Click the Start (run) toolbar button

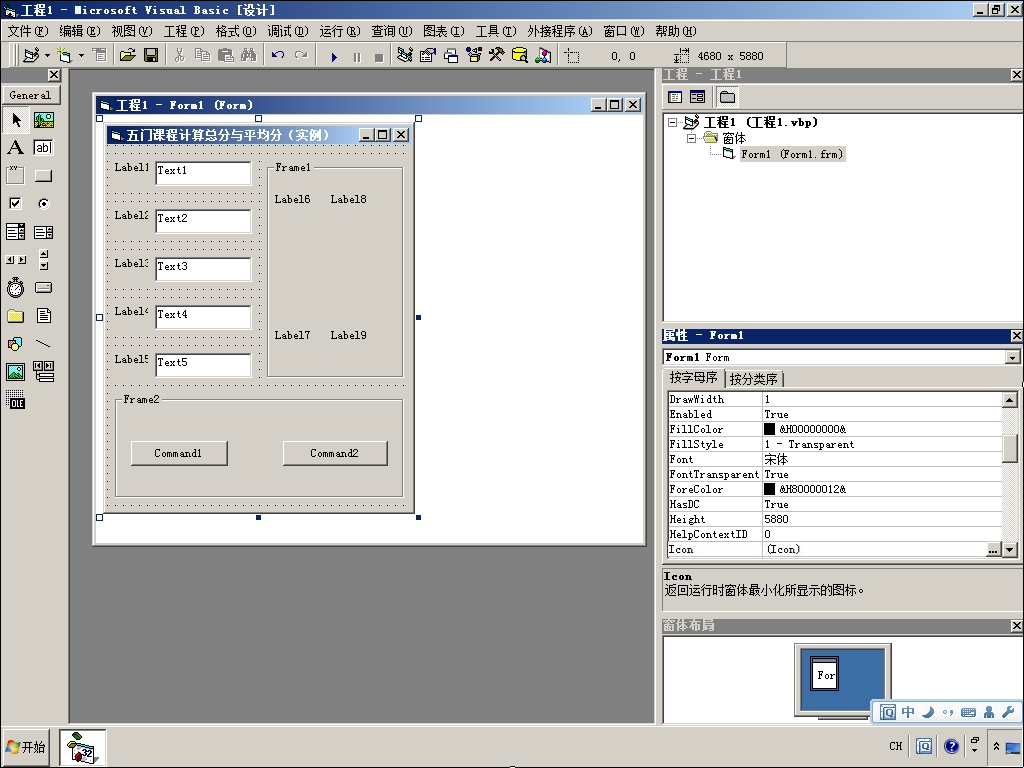point(334,57)
